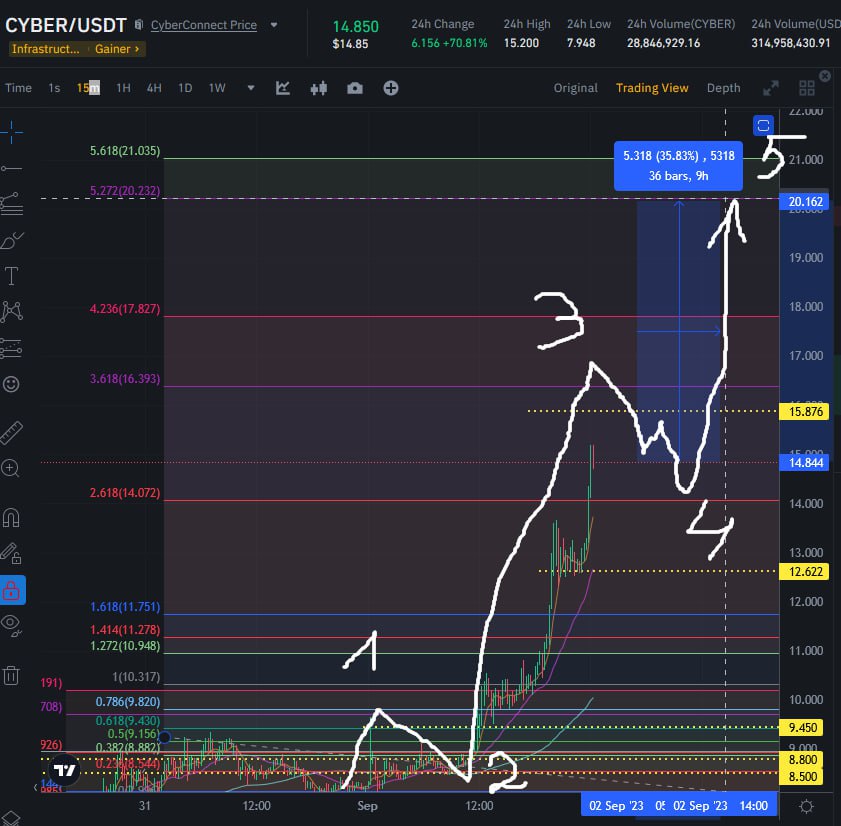Image resolution: width=841 pixels, height=826 pixels.
Task: Select the 15m interval
Action: [x=88, y=88]
